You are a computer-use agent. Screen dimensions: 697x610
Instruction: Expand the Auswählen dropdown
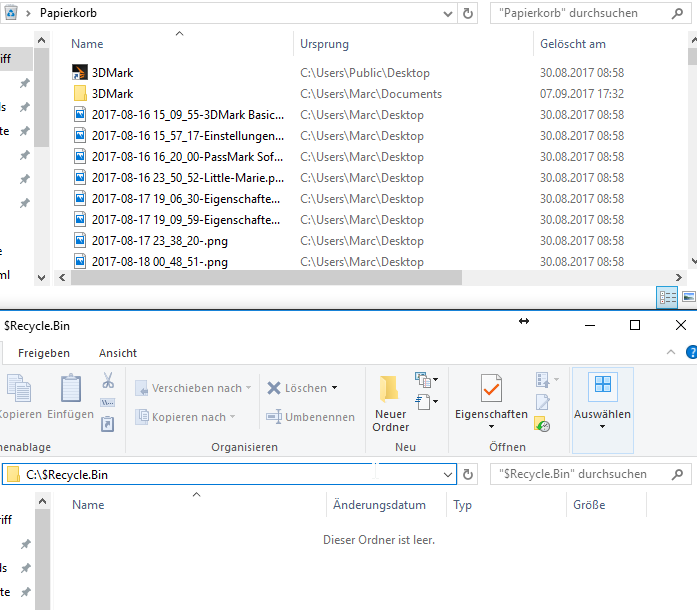tap(602, 427)
